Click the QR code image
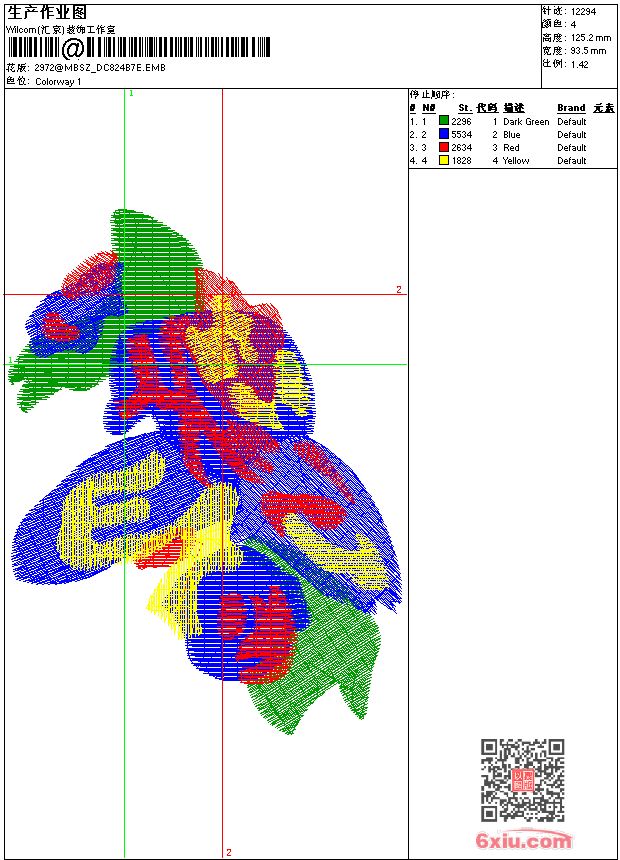 point(523,779)
